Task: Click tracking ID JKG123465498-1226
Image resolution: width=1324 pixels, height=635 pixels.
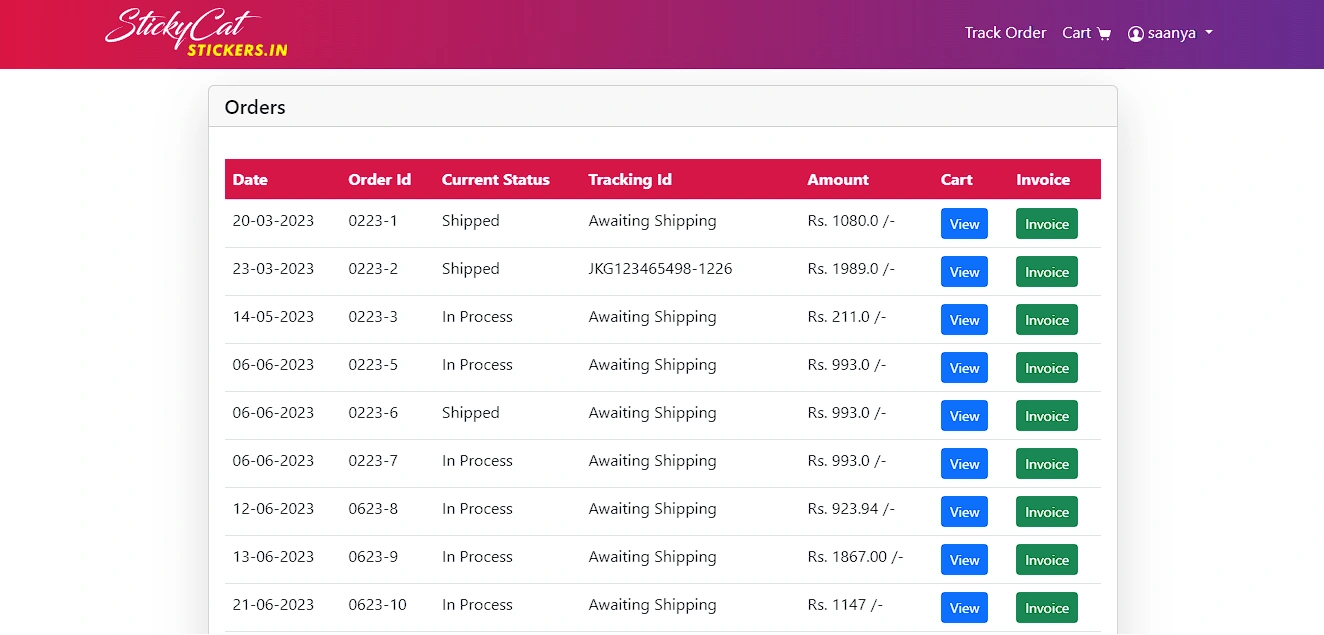Action: (x=660, y=269)
